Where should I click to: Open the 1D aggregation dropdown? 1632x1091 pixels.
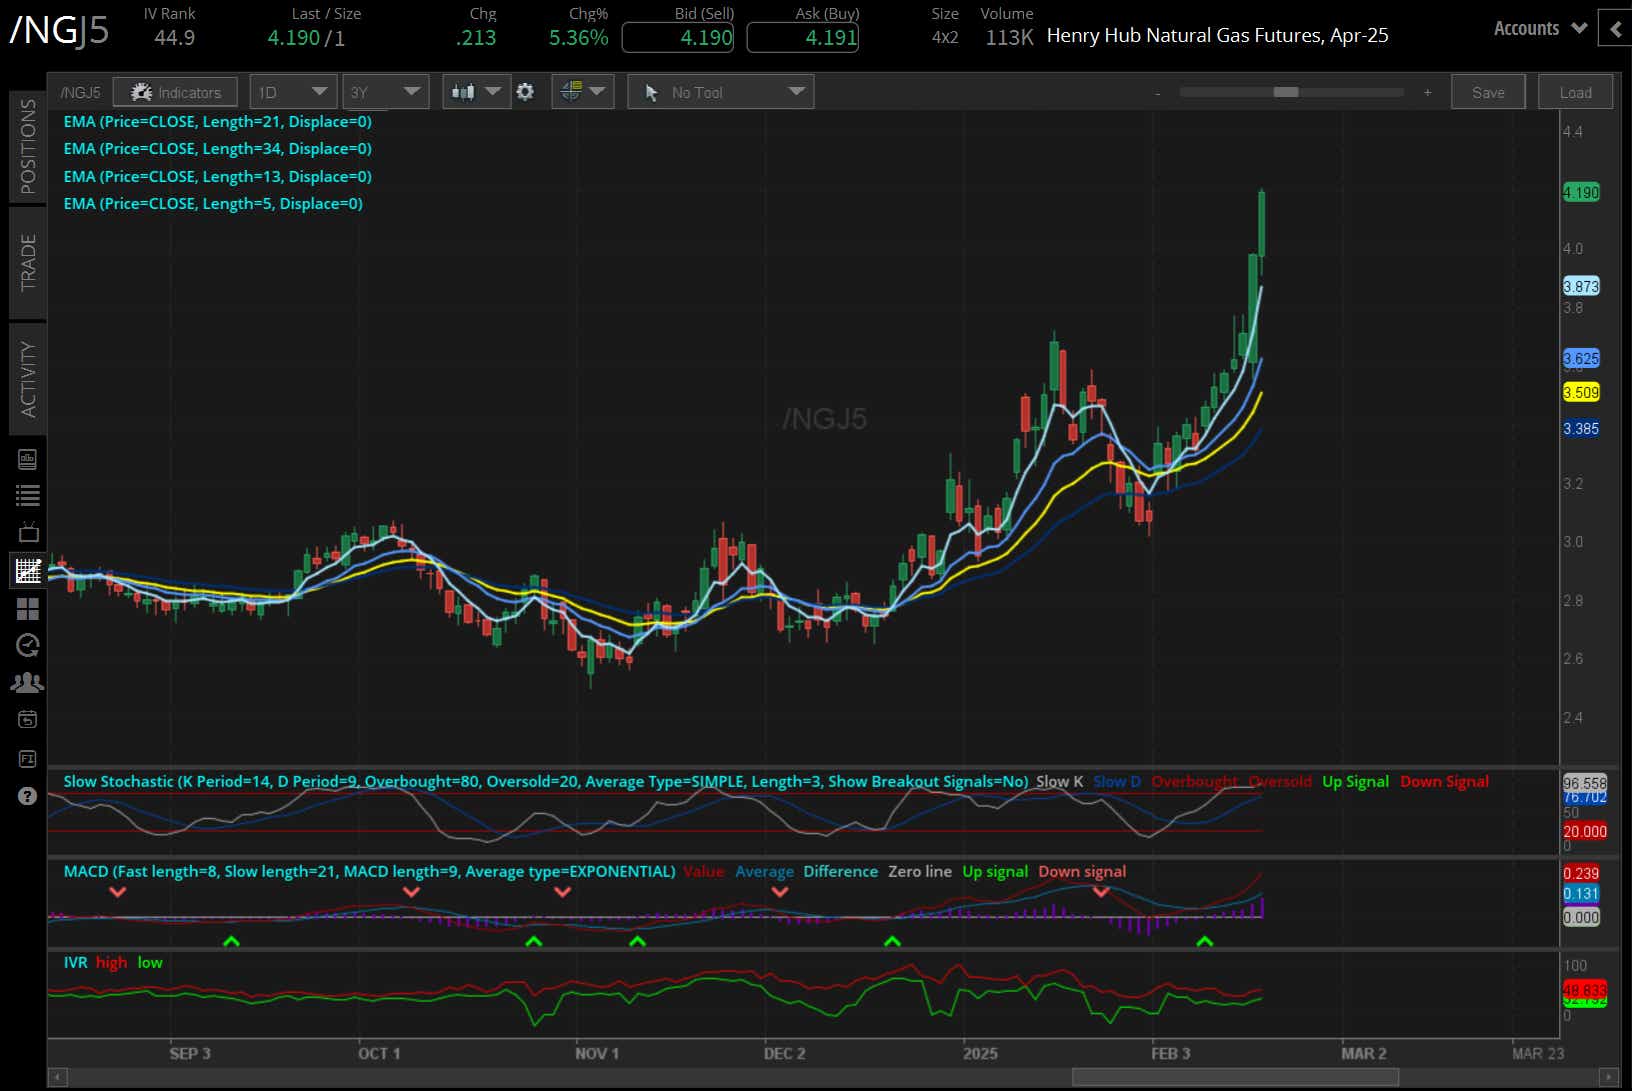click(x=292, y=91)
